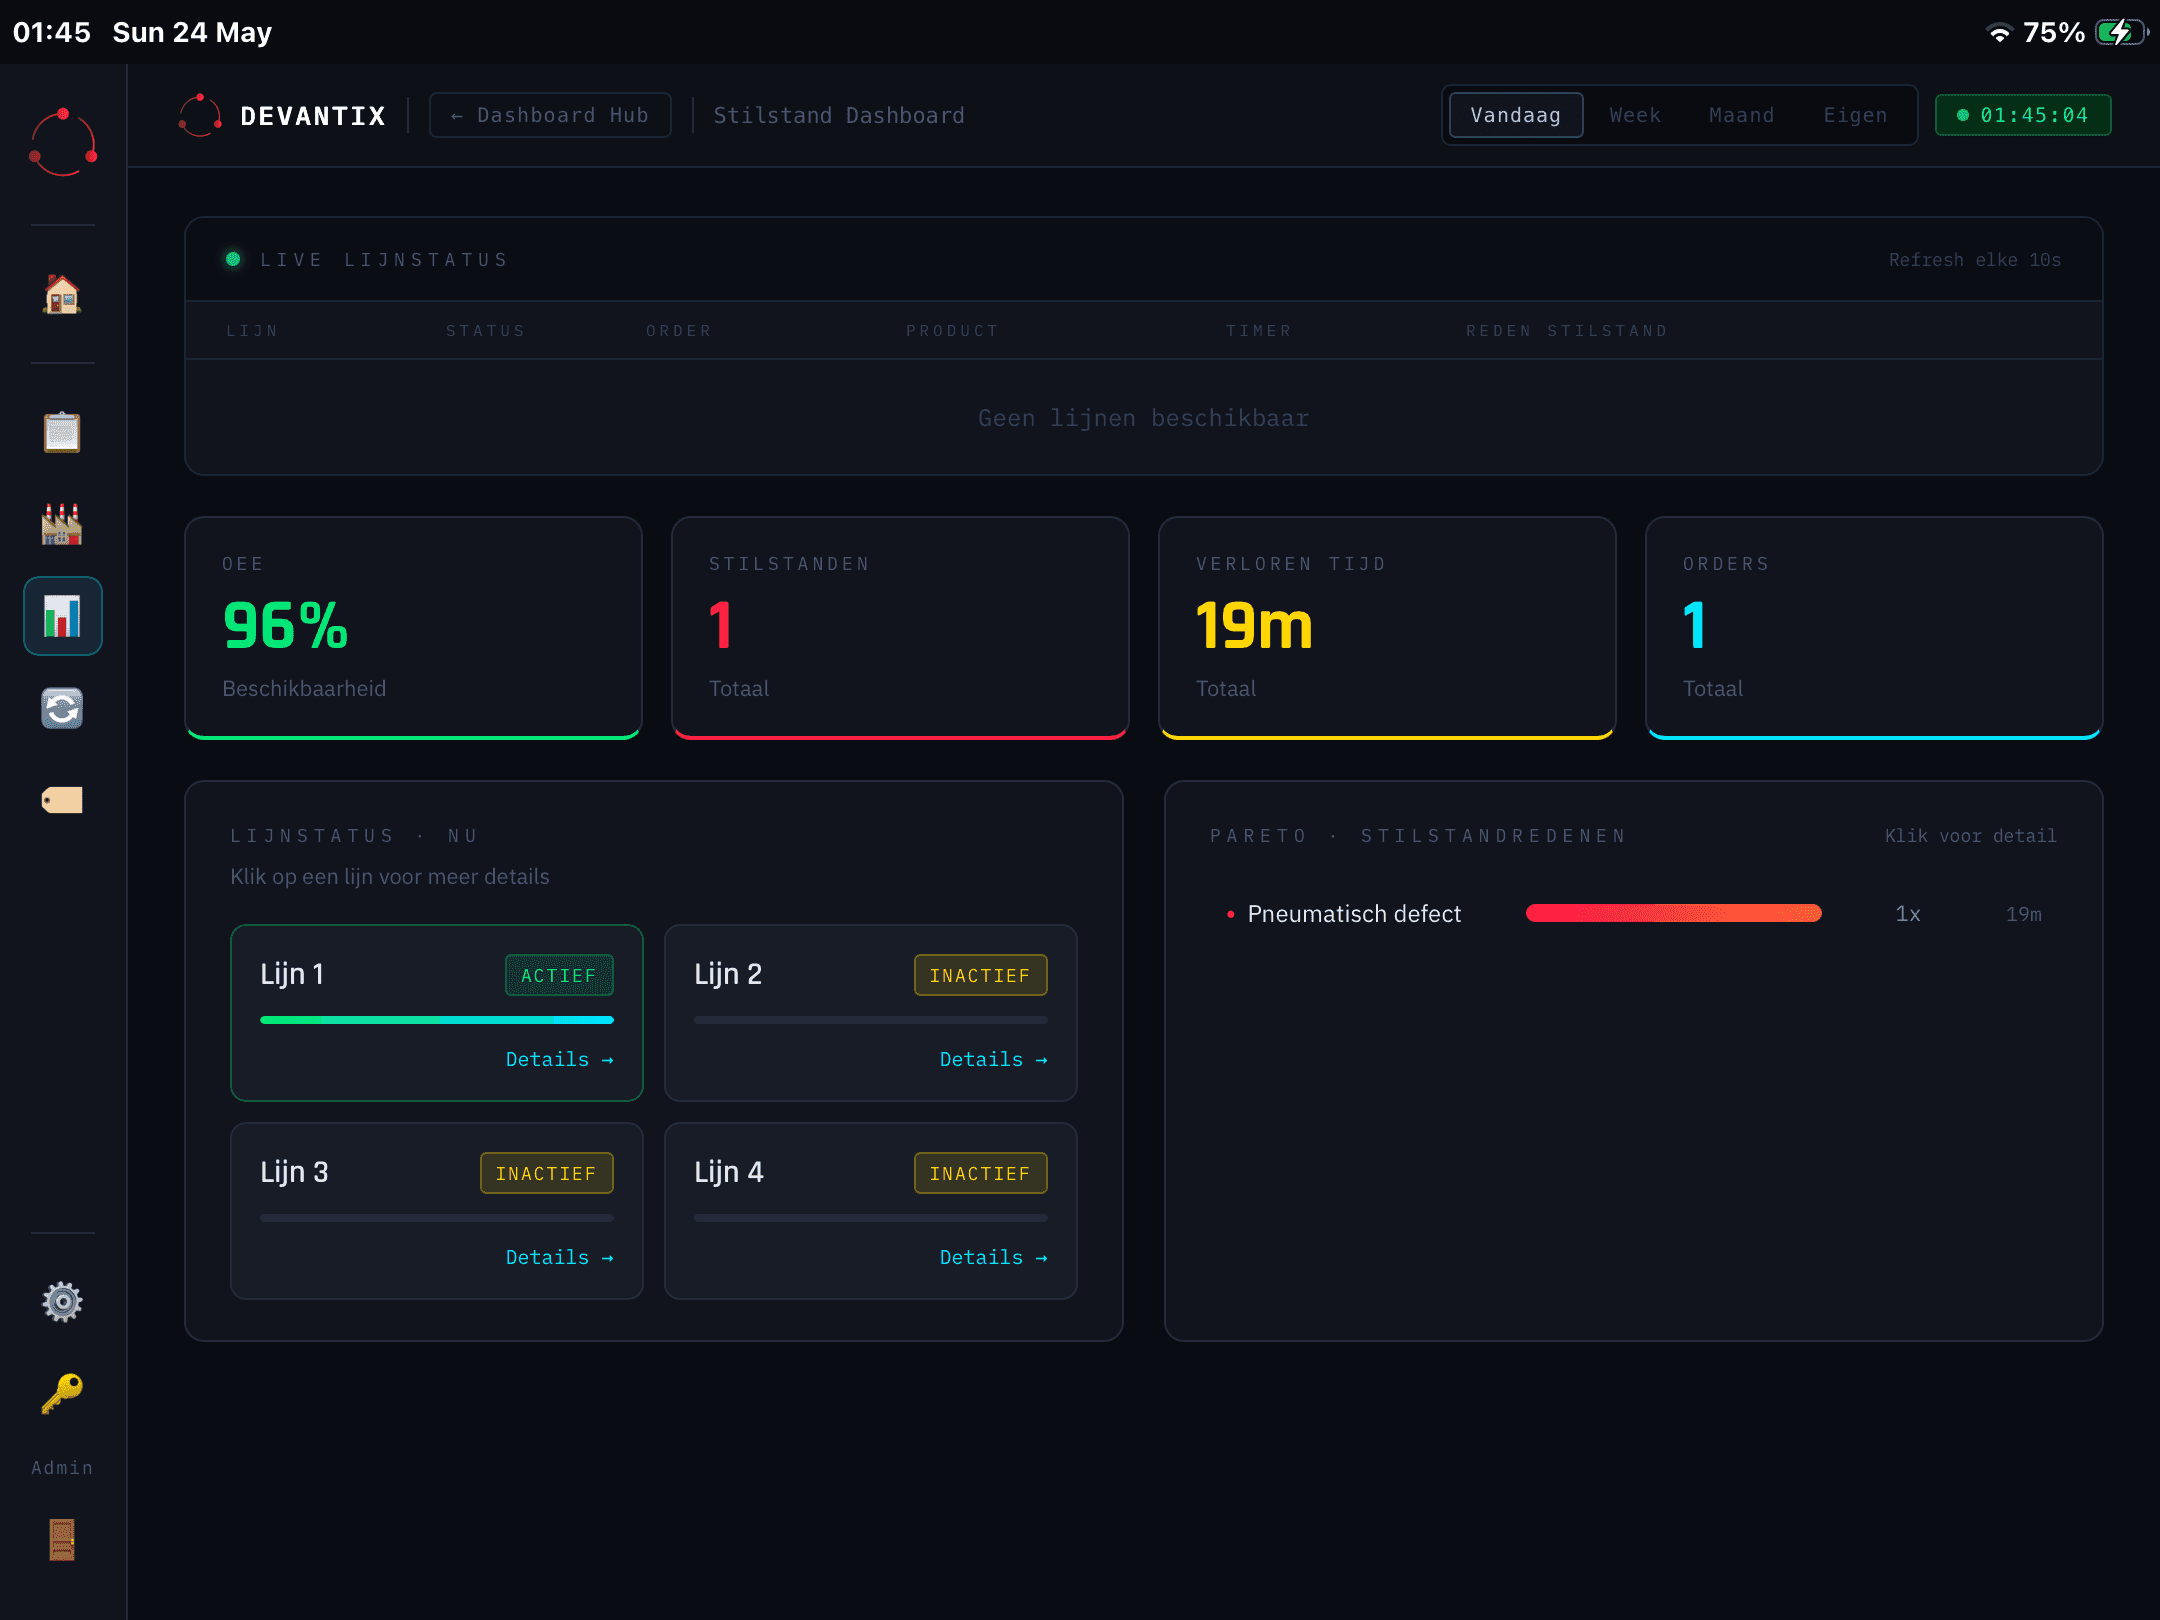Click the green live indicator dot
Viewport: 2160px width, 1620px height.
tap(233, 259)
